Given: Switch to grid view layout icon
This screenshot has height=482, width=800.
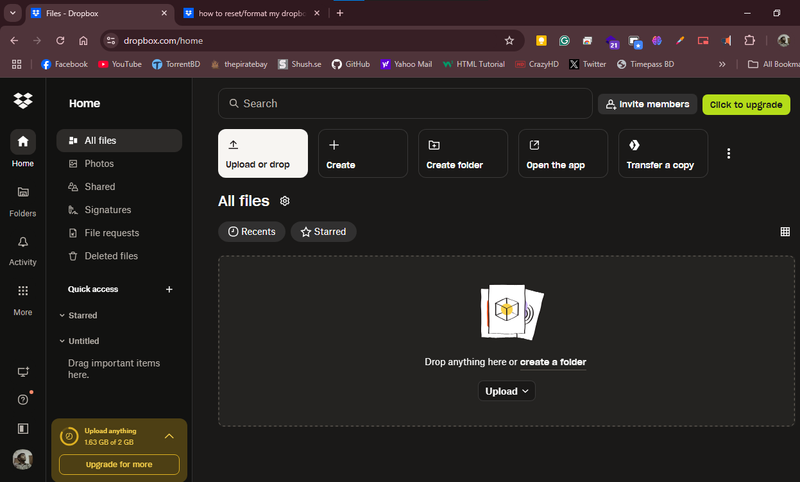Looking at the screenshot, I should click(x=785, y=232).
